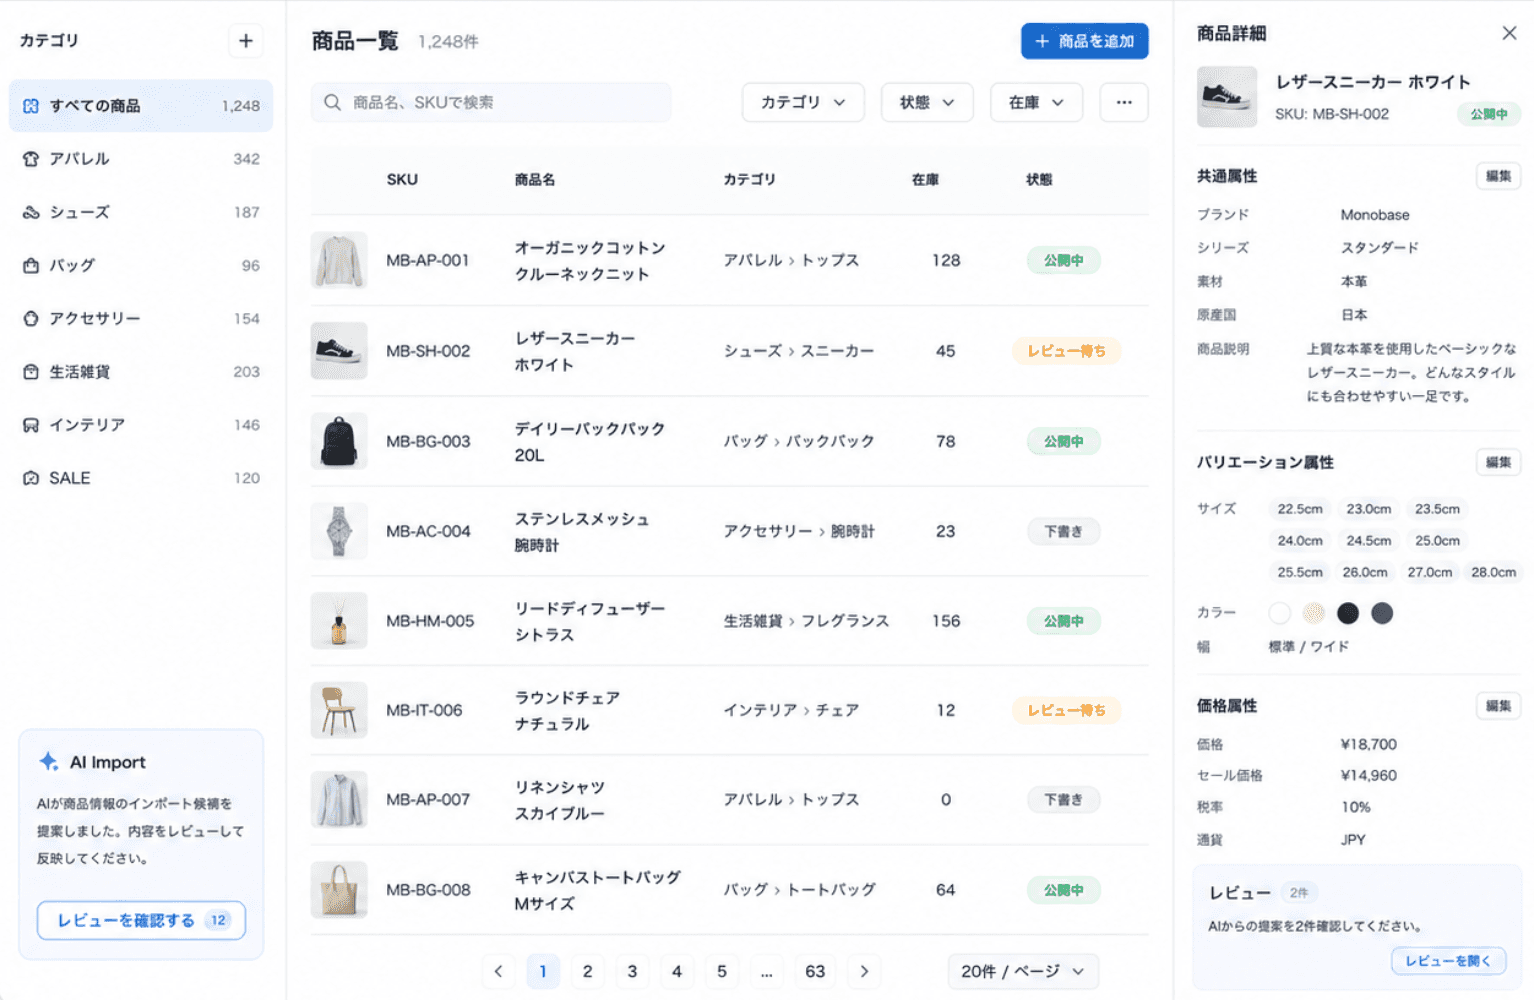Click 編集 button for バリエーション属性
The height and width of the screenshot is (1000, 1534).
click(x=1498, y=462)
